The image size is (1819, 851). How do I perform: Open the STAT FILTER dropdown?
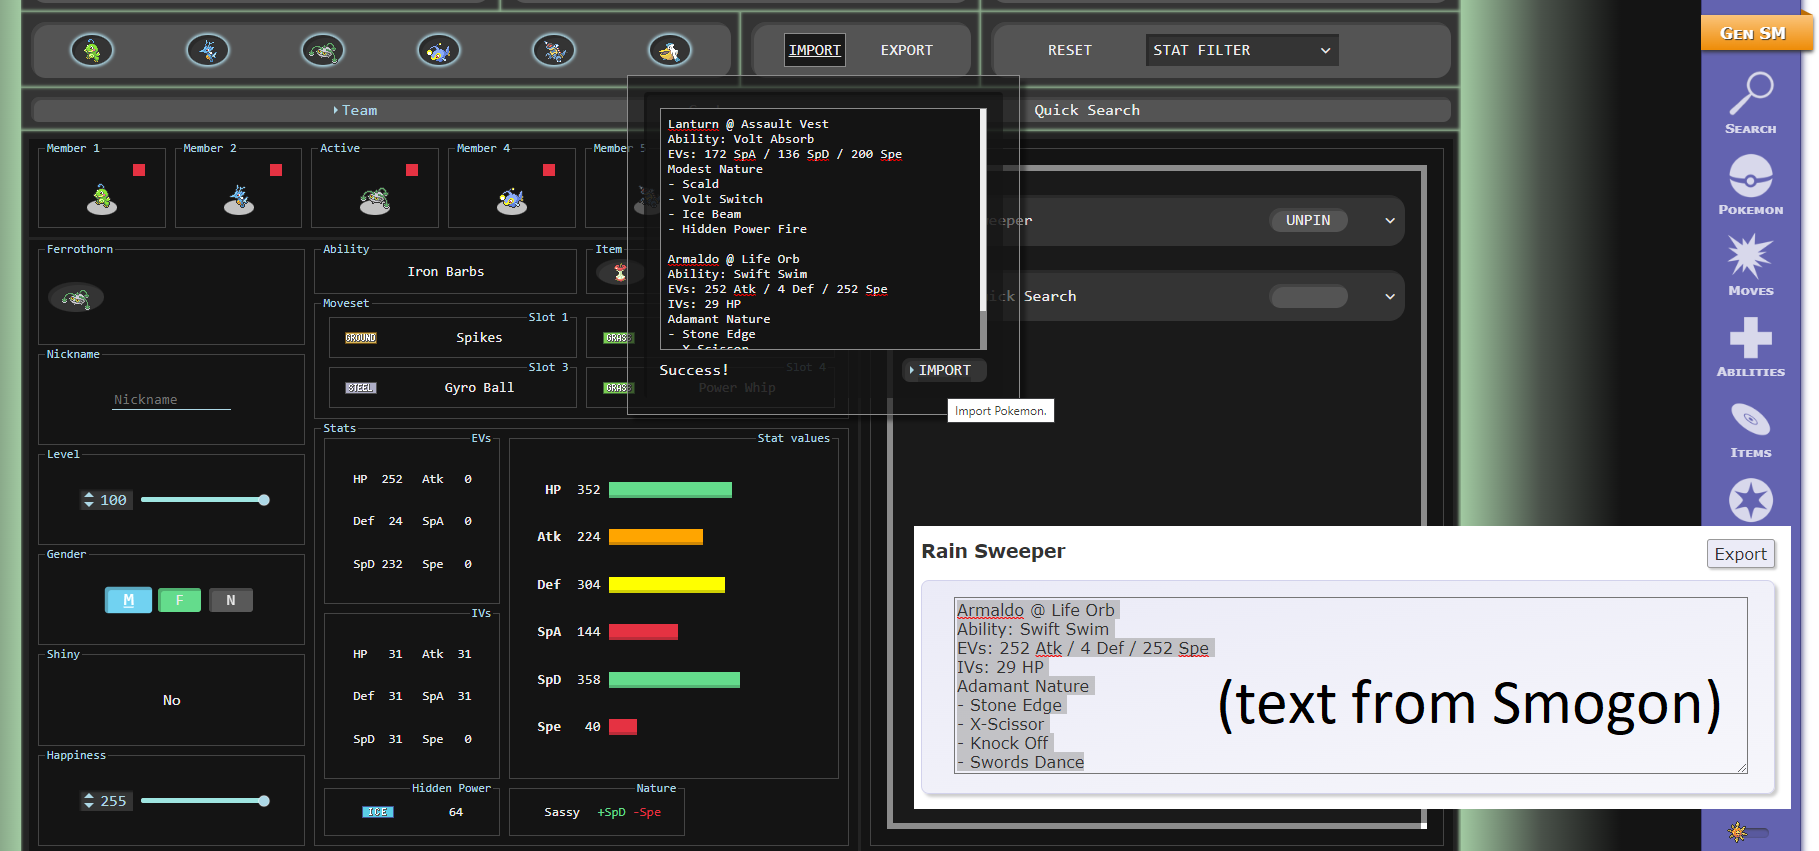[x=1242, y=50]
